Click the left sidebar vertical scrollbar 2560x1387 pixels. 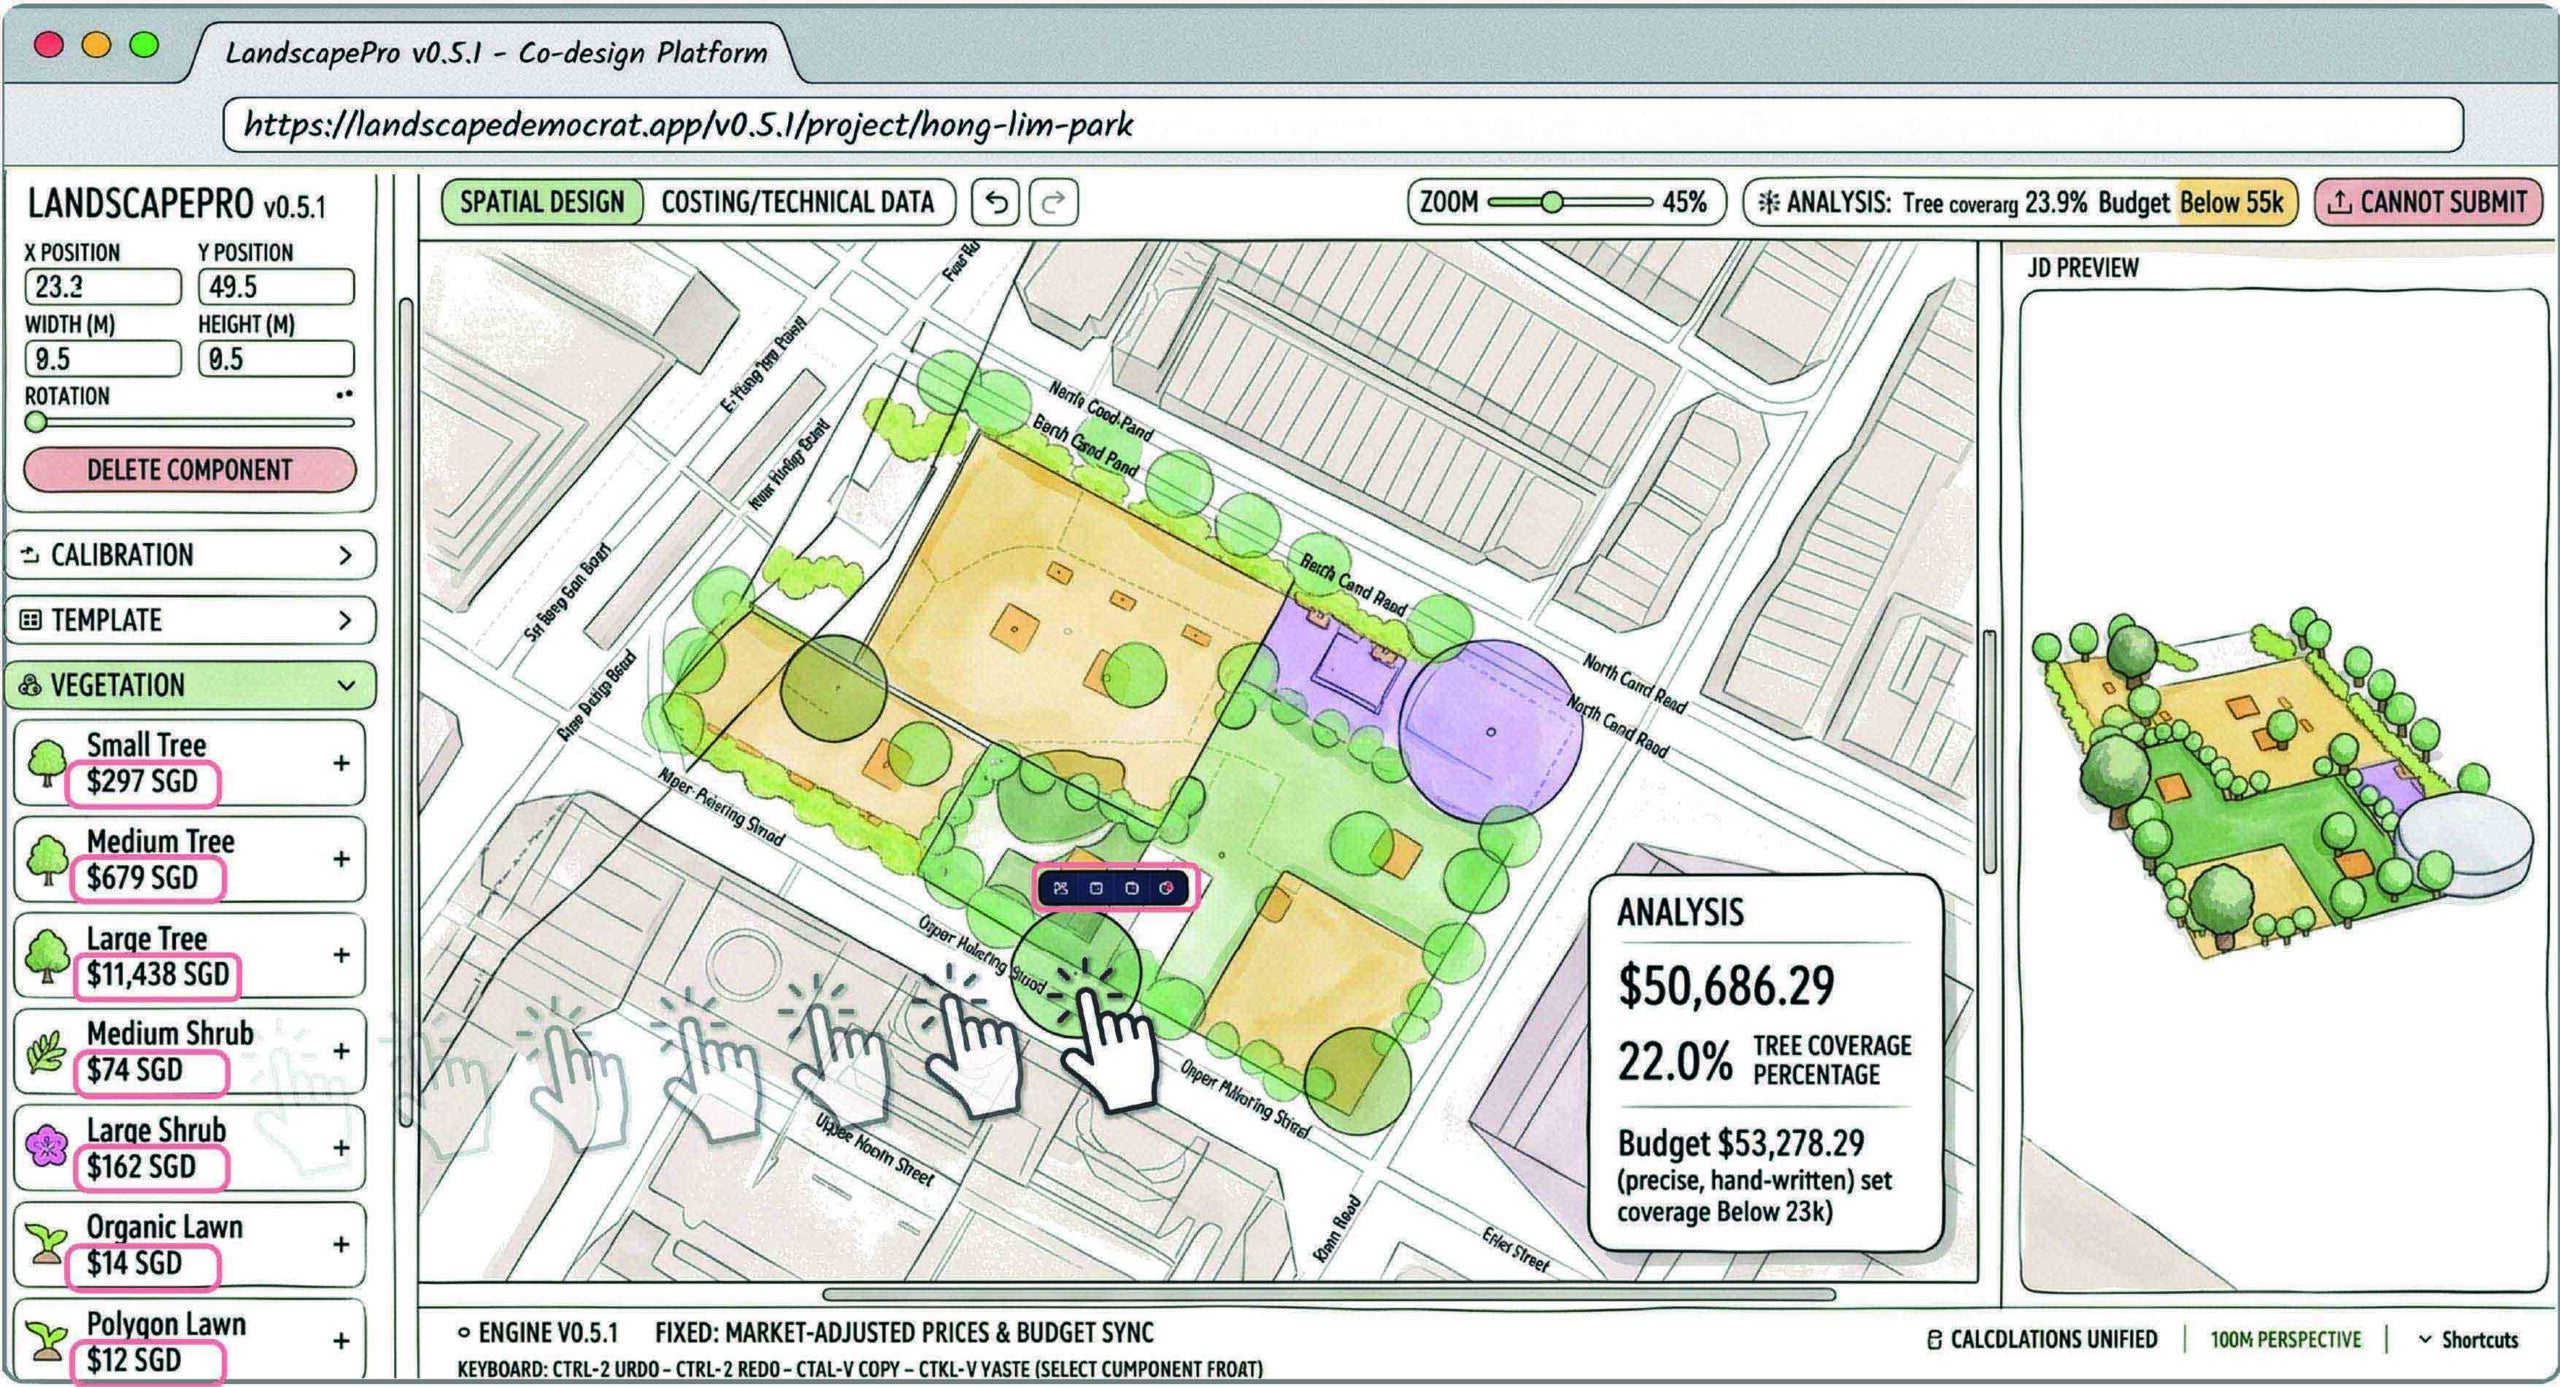click(406, 712)
